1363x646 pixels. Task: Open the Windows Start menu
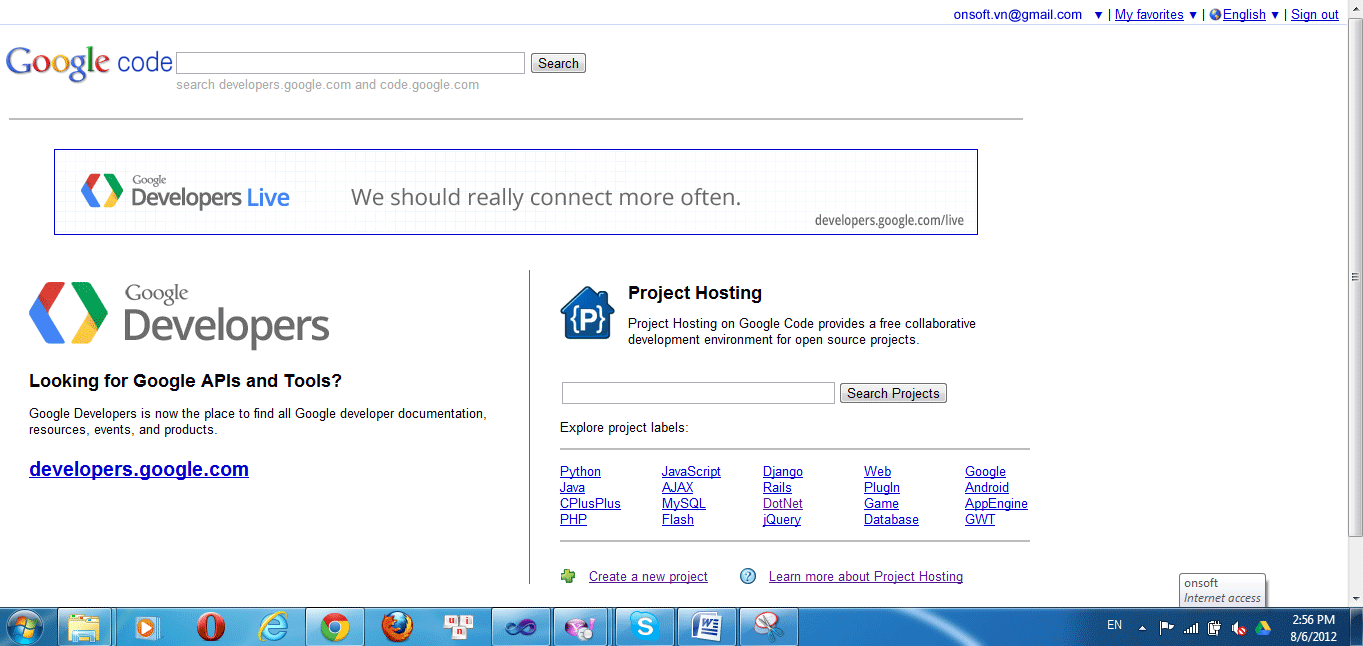(x=25, y=627)
